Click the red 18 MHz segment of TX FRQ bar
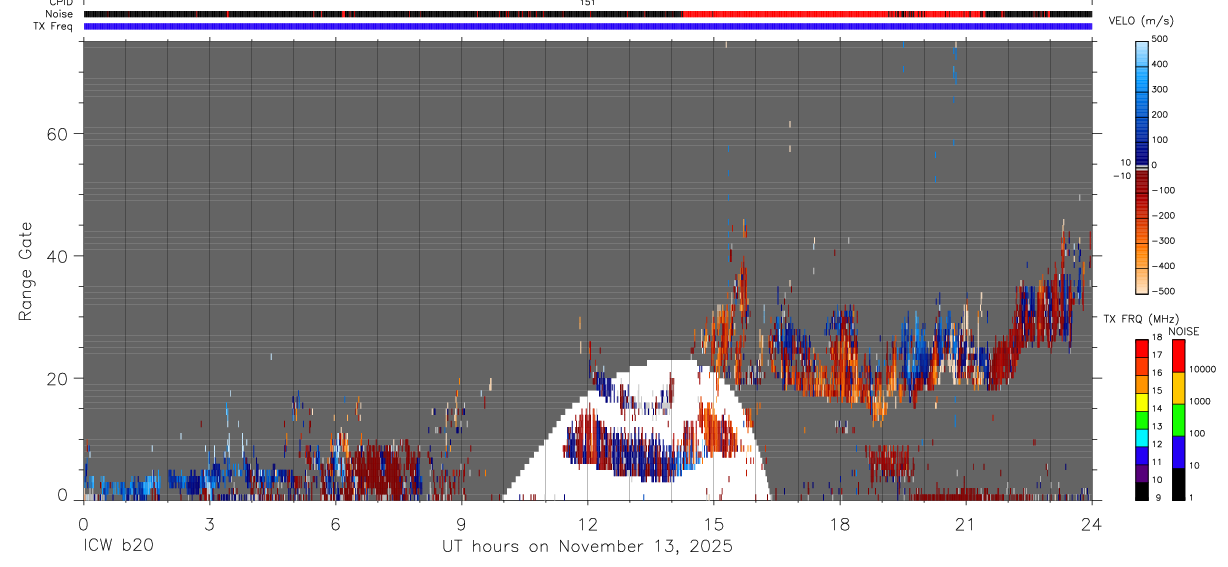This screenshot has height=567, width=1228. tap(1142, 348)
